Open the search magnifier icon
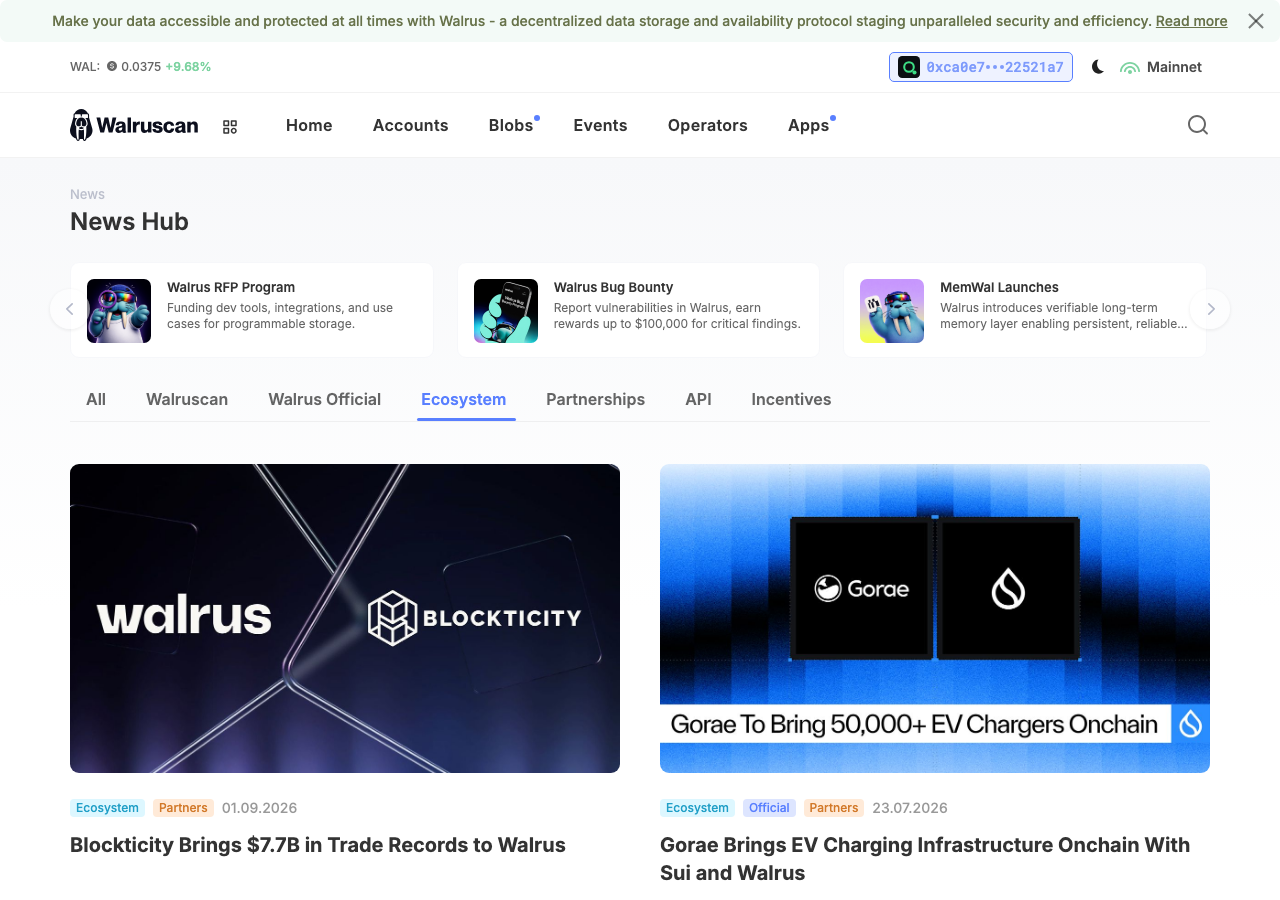The image size is (1280, 900). coord(1198,125)
